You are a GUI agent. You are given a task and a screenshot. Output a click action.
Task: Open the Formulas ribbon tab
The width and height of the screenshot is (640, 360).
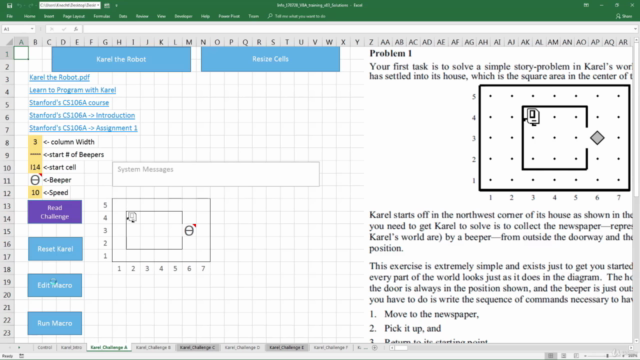pyautogui.click(x=102, y=16)
